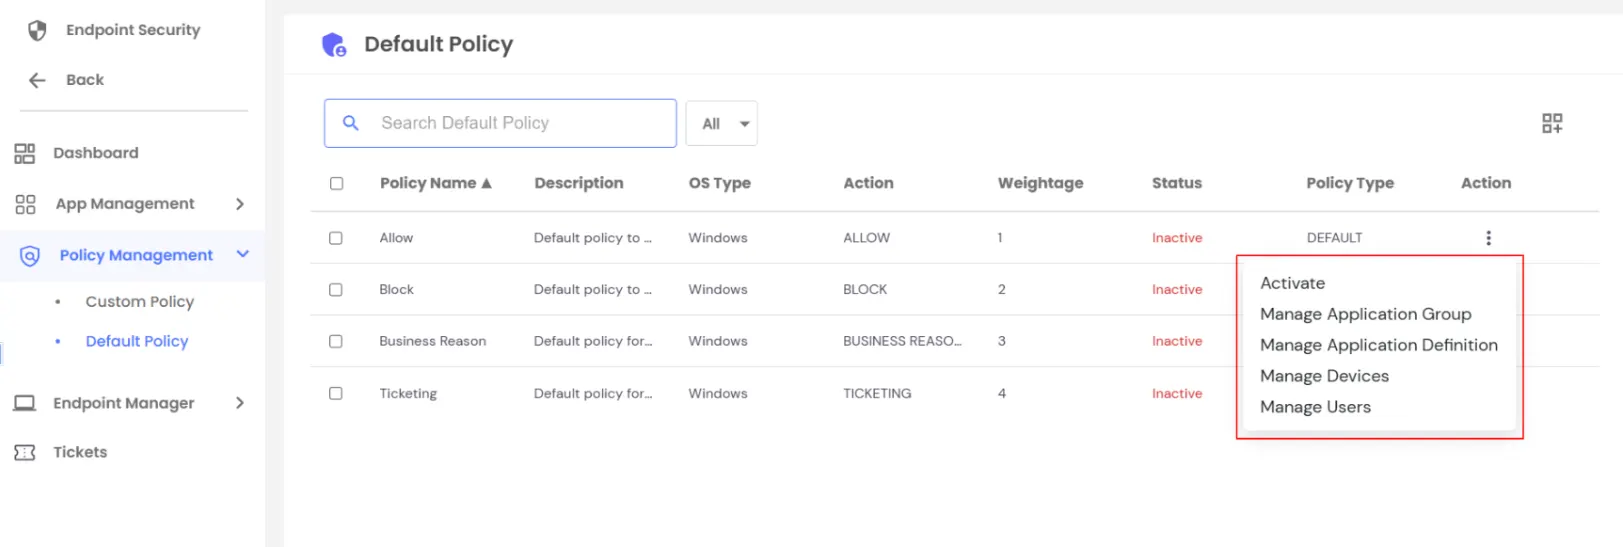Image resolution: width=1623 pixels, height=547 pixels.
Task: Expand the App Management section chevron
Action: coord(240,204)
